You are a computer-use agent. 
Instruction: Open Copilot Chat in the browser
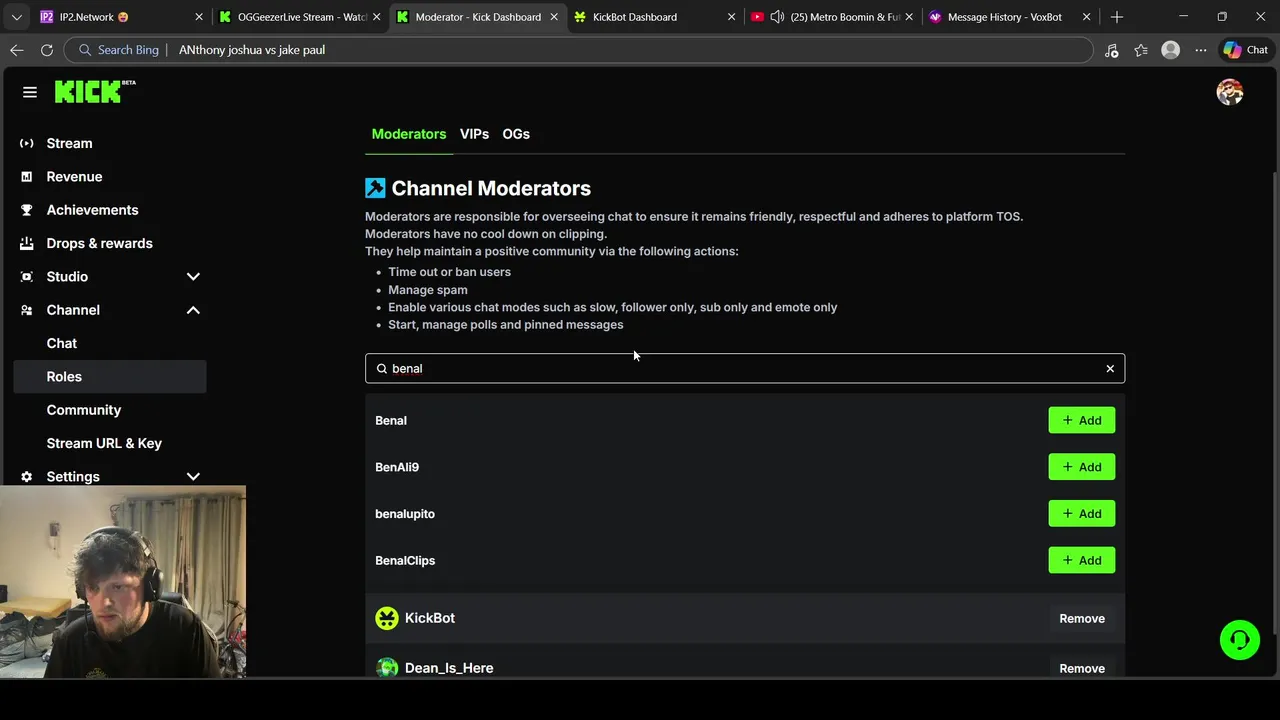coord(1246,50)
